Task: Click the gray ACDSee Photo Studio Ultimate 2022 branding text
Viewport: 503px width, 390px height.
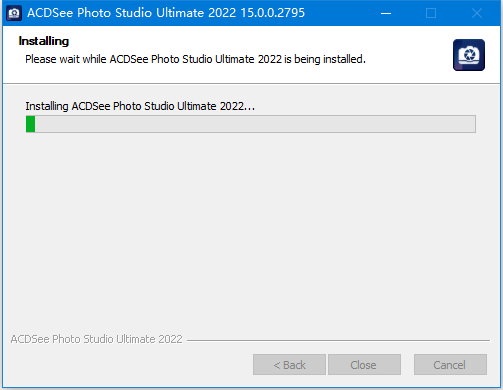Action: [x=97, y=339]
